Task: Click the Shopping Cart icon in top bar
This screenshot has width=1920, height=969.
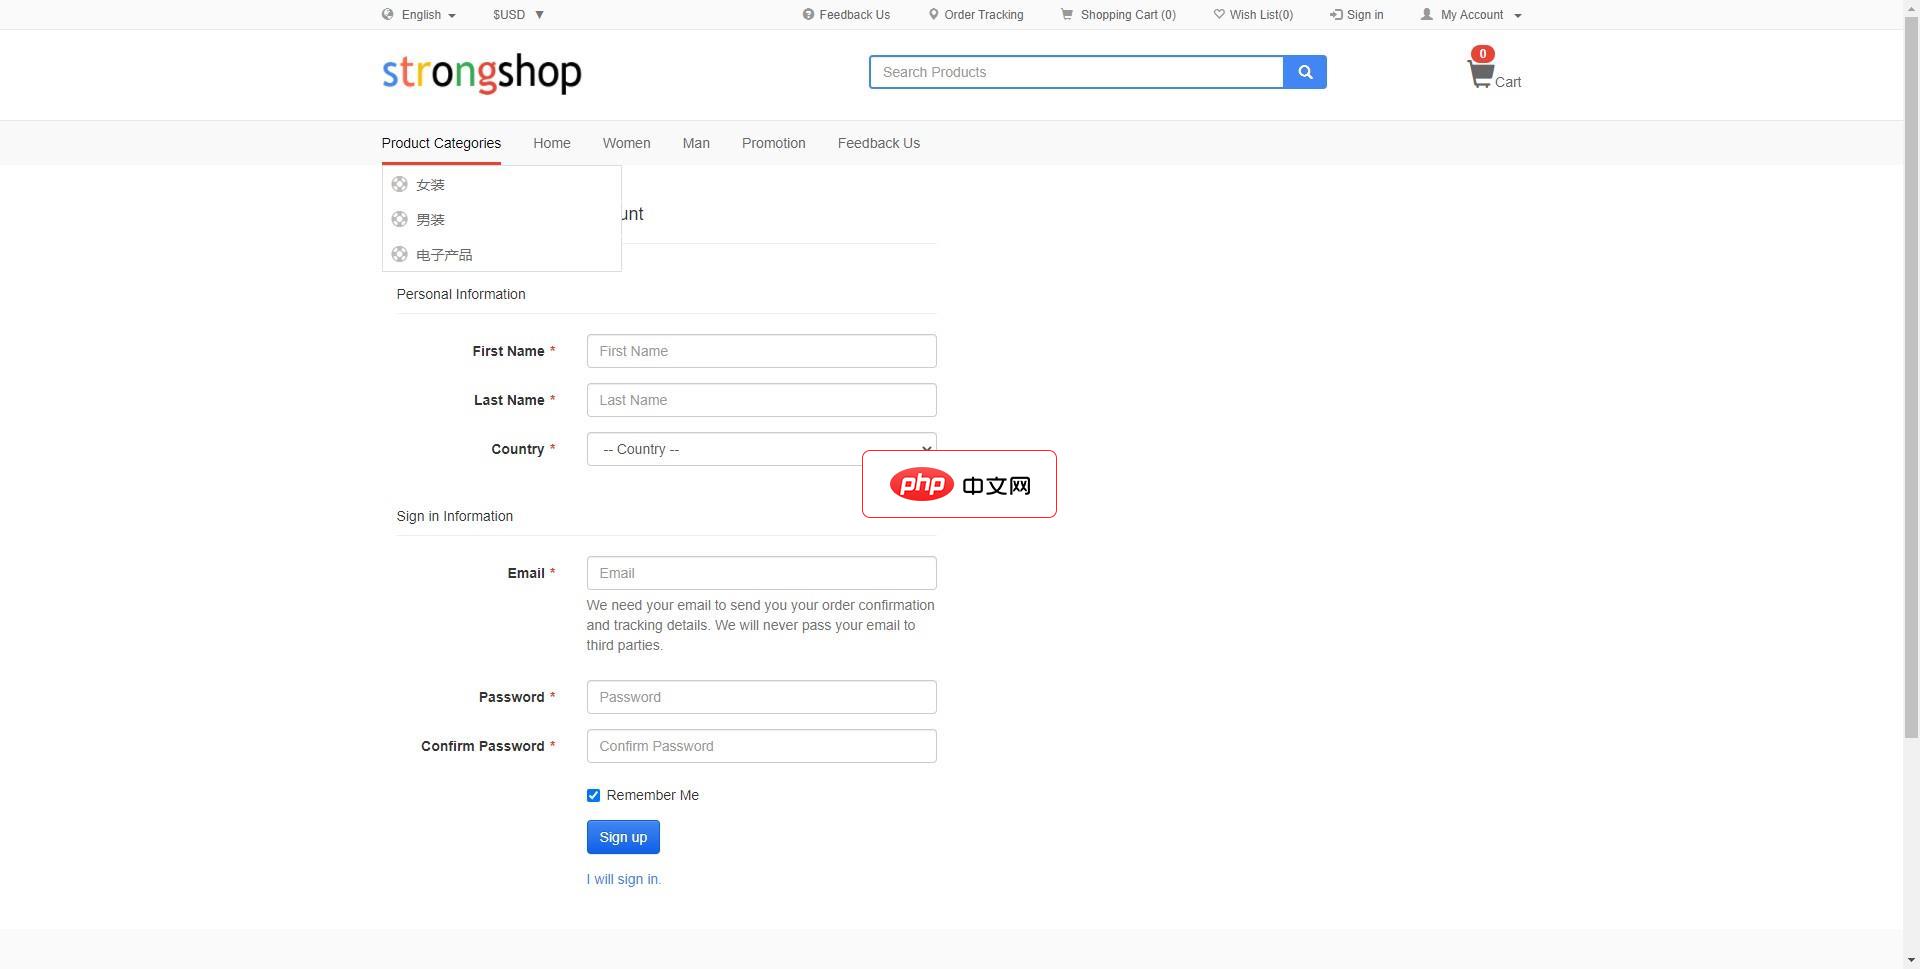Action: 1067,15
